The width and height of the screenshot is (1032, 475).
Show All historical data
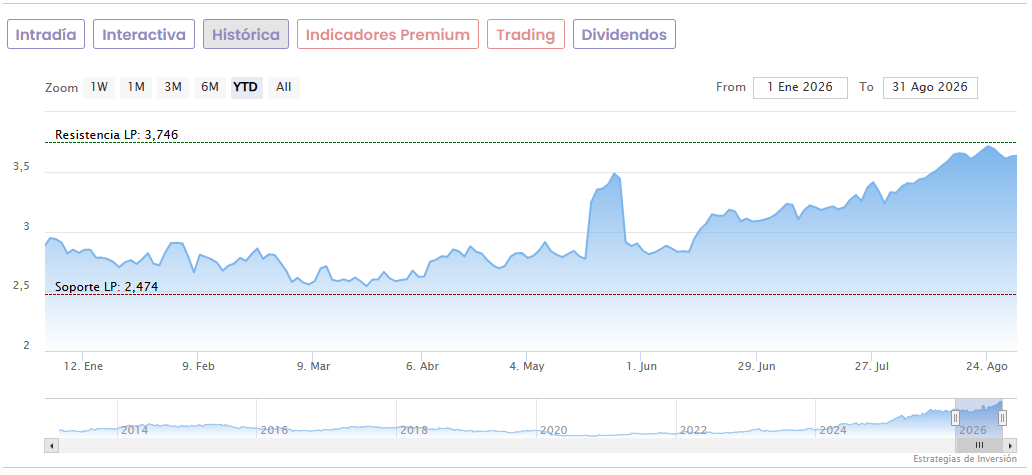click(284, 88)
